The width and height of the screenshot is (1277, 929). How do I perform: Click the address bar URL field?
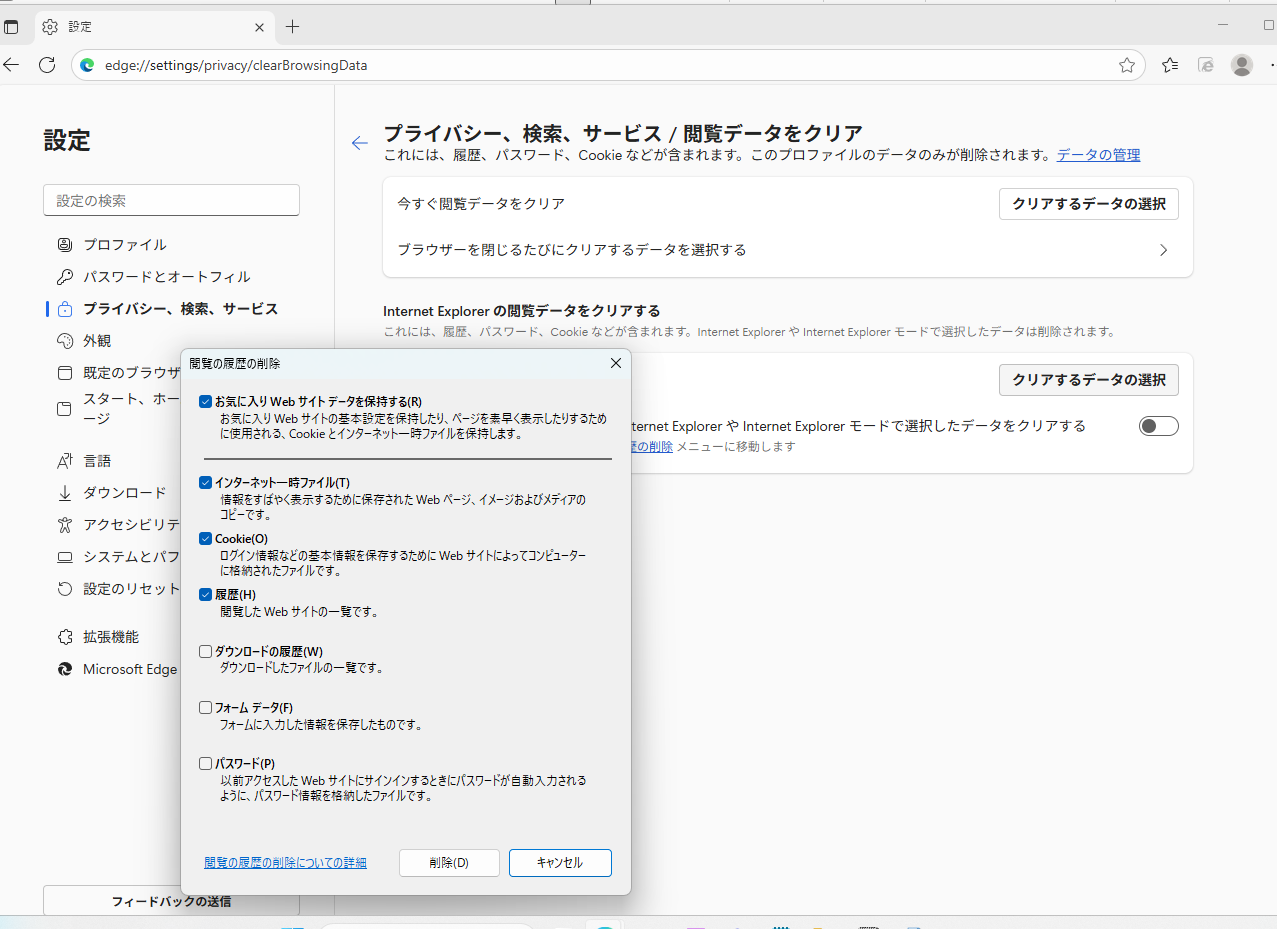pyautogui.click(x=608, y=65)
